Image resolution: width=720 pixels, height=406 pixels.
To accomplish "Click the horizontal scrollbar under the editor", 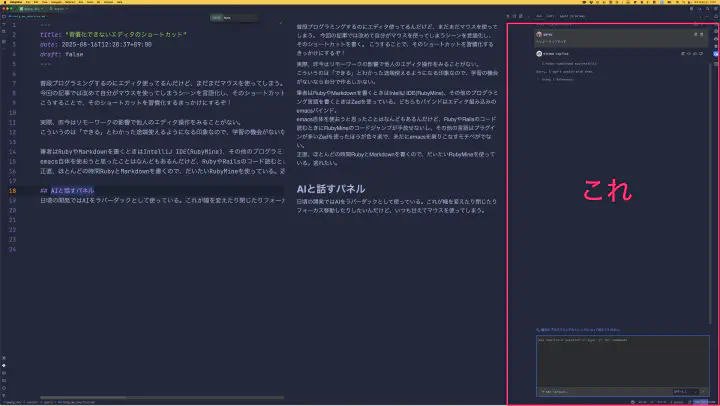I will (83, 397).
